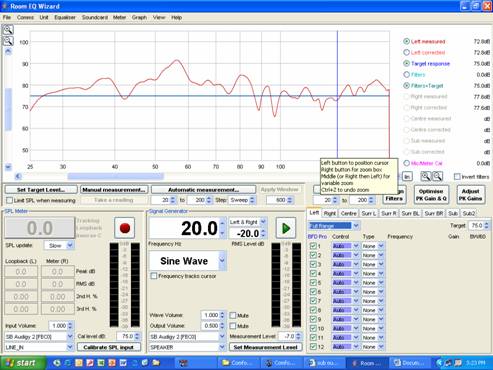This screenshot has width=493, height=370.
Task: Switch to the Sub channel tab
Action: (x=452, y=213)
